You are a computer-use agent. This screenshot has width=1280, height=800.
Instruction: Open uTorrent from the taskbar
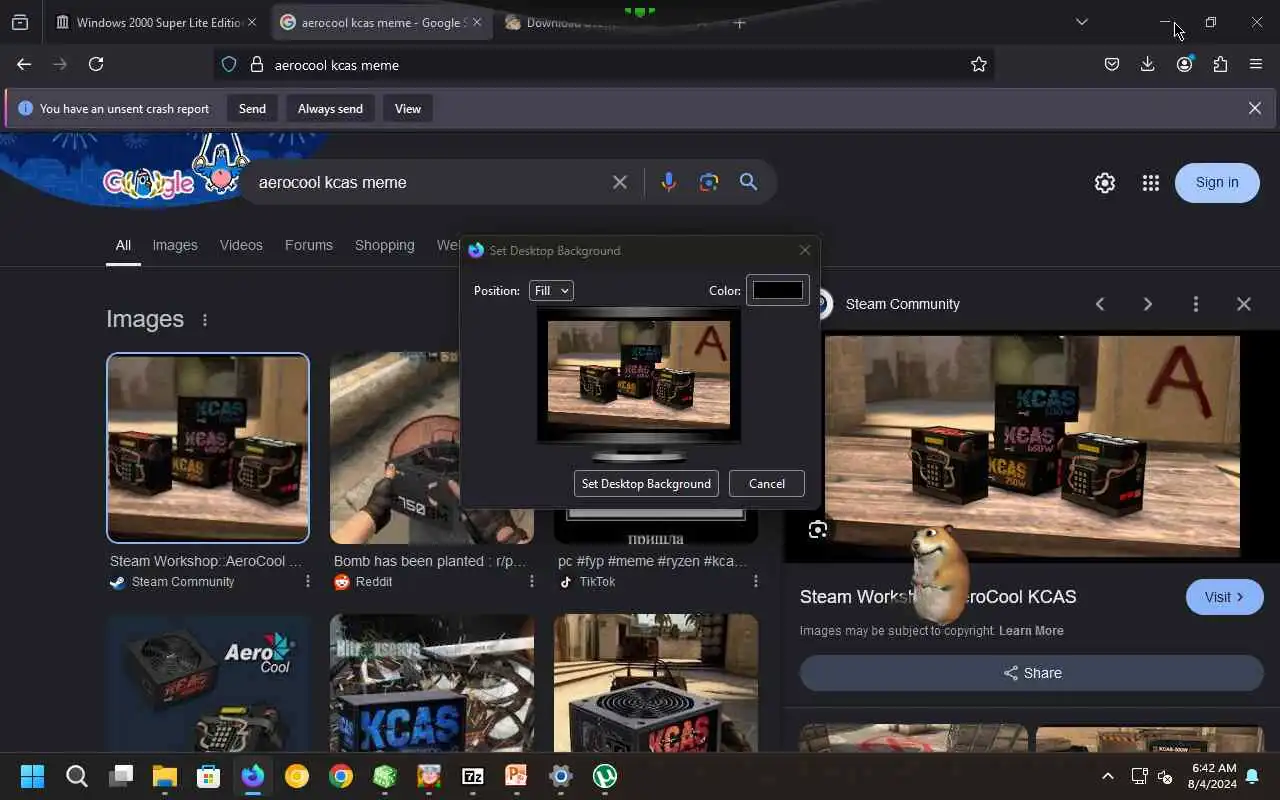[605, 776]
